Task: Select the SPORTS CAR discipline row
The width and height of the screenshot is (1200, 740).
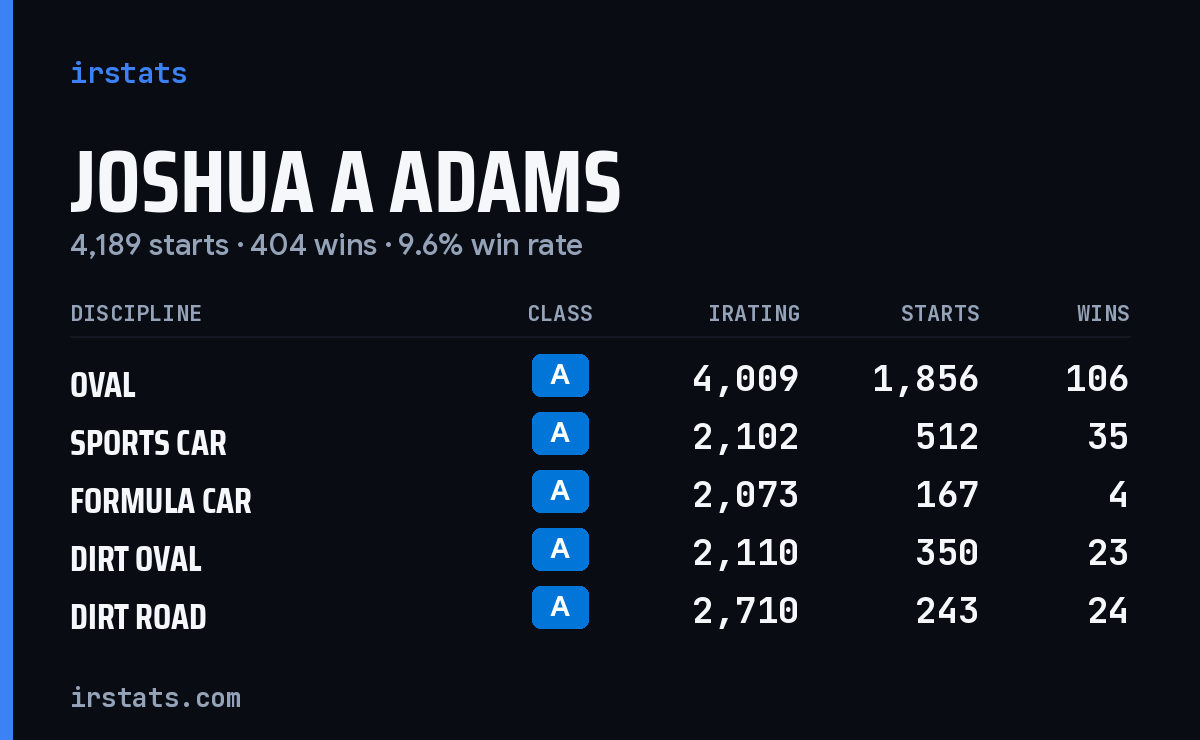Action: point(600,437)
